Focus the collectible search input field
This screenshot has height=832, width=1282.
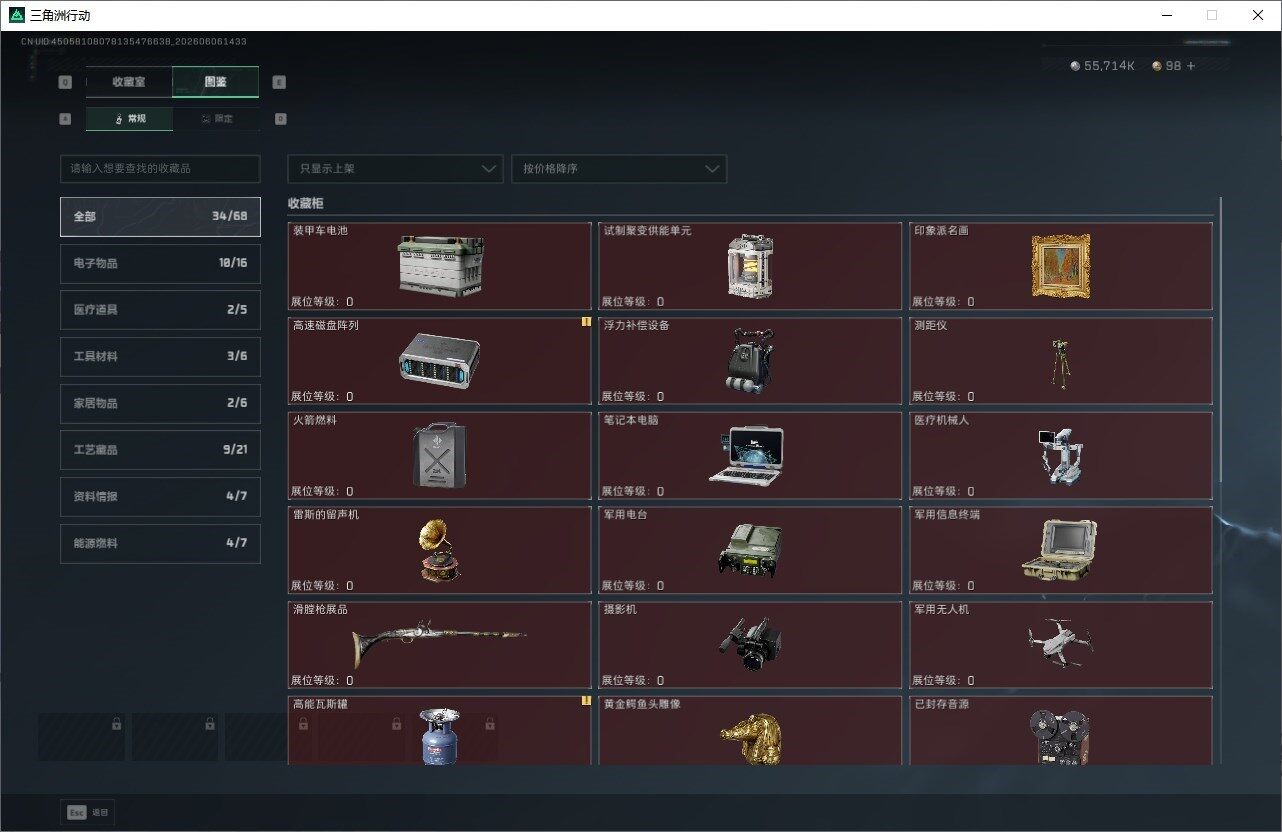160,169
